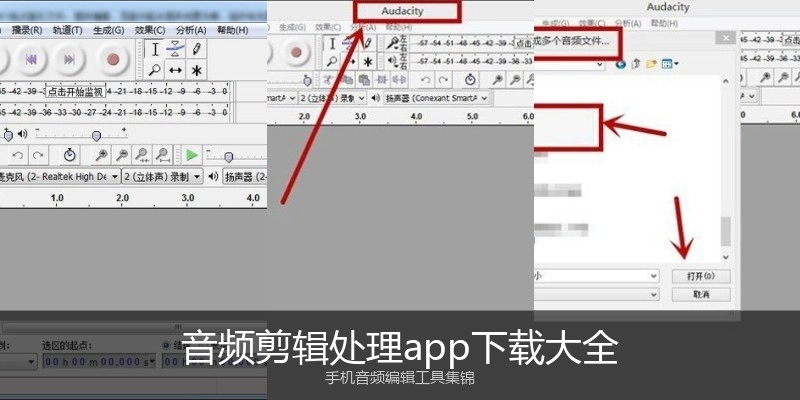Select the Time Shift arrows tool in left window
800x400 pixels.
pyautogui.click(x=176, y=70)
